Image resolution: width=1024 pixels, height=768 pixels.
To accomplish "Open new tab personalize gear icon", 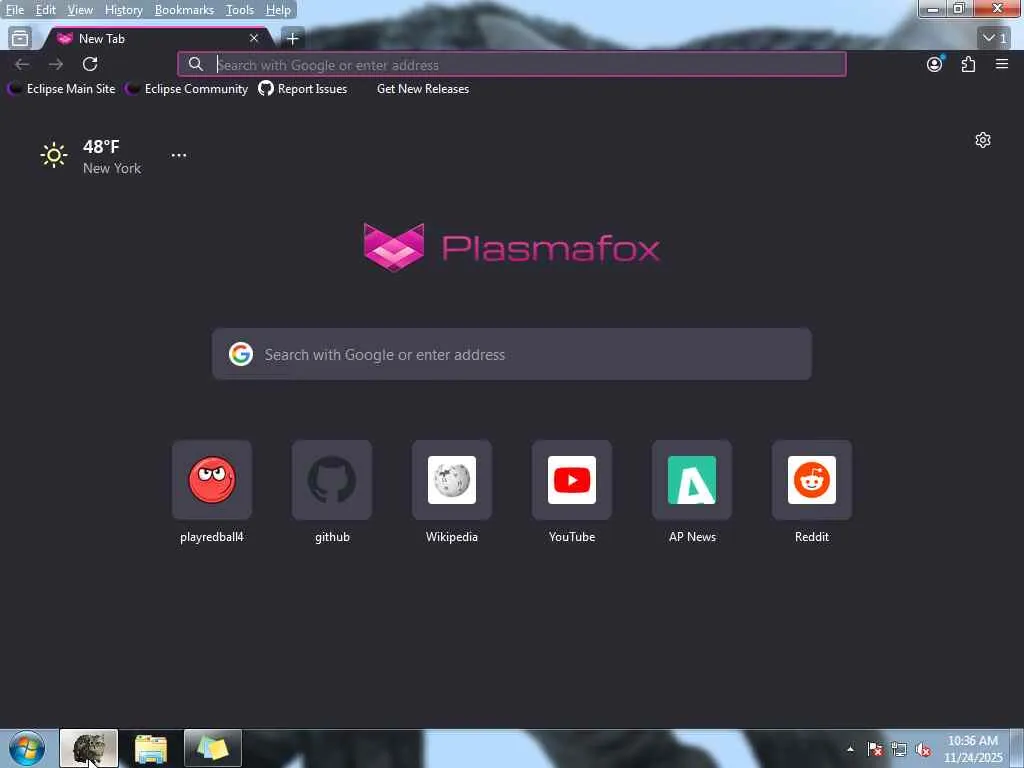I will pyautogui.click(x=982, y=140).
